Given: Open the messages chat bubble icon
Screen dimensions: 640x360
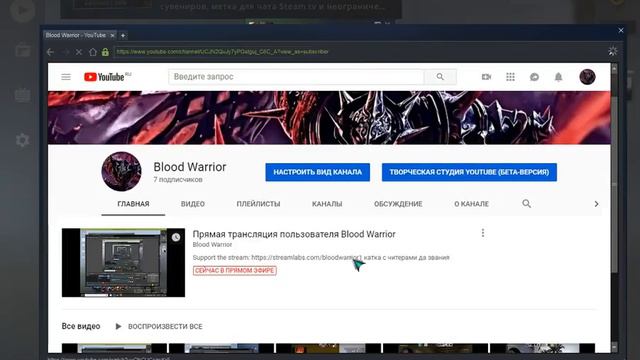Looking at the screenshot, I should click(534, 77).
